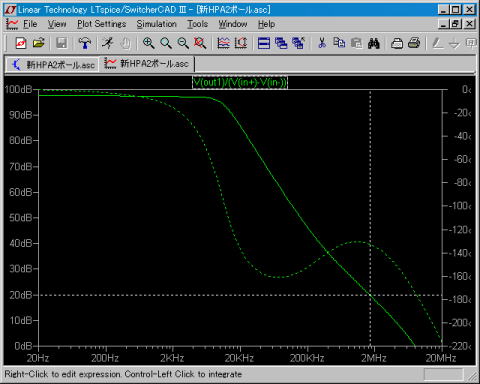Click the Print icon

click(x=414, y=43)
